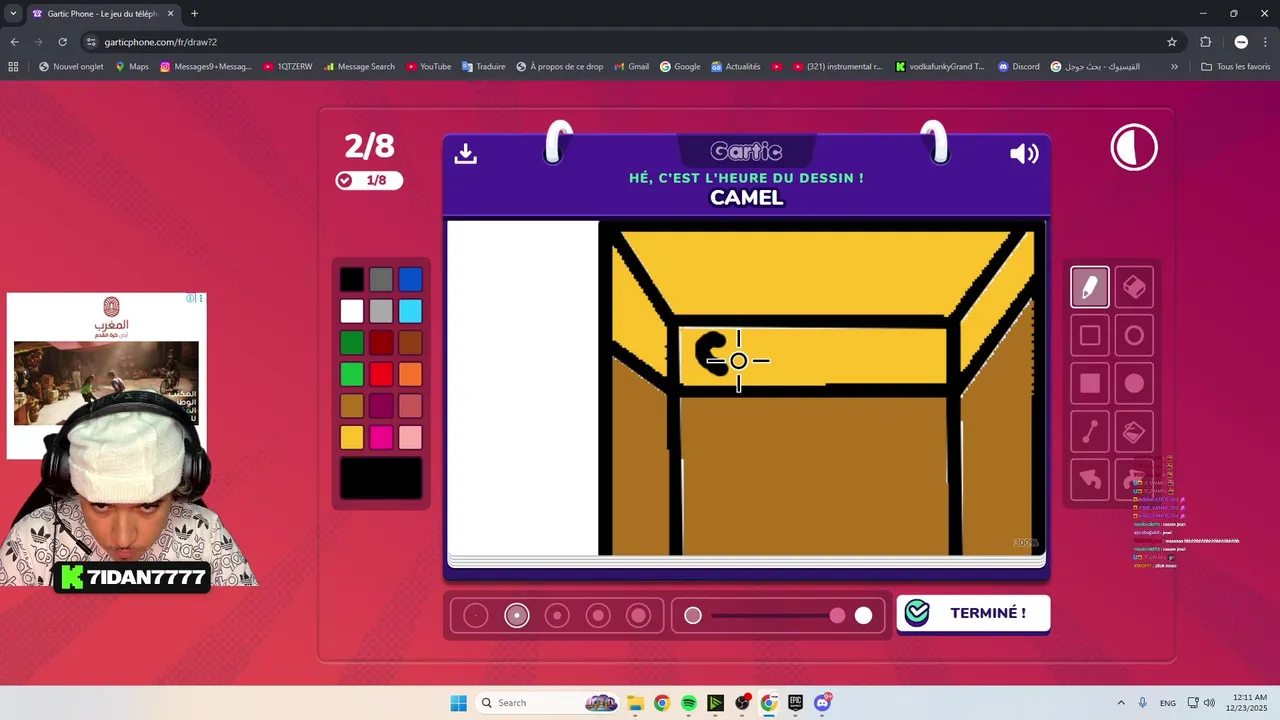Mute game sound with the speaker icon
1280x720 pixels.
click(1024, 153)
